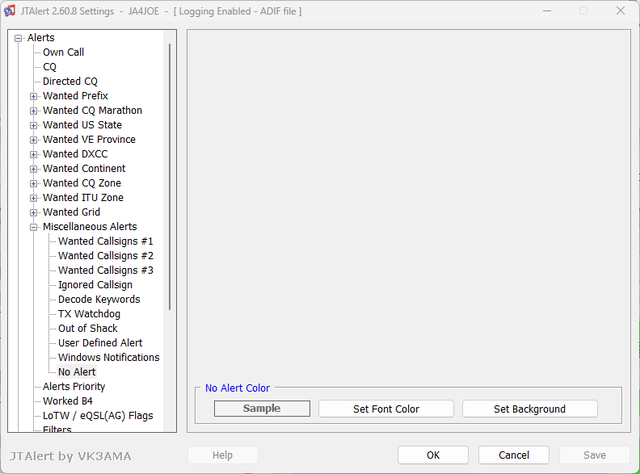Expand the Wanted US State node
This screenshot has width=640, height=474.
point(33,125)
